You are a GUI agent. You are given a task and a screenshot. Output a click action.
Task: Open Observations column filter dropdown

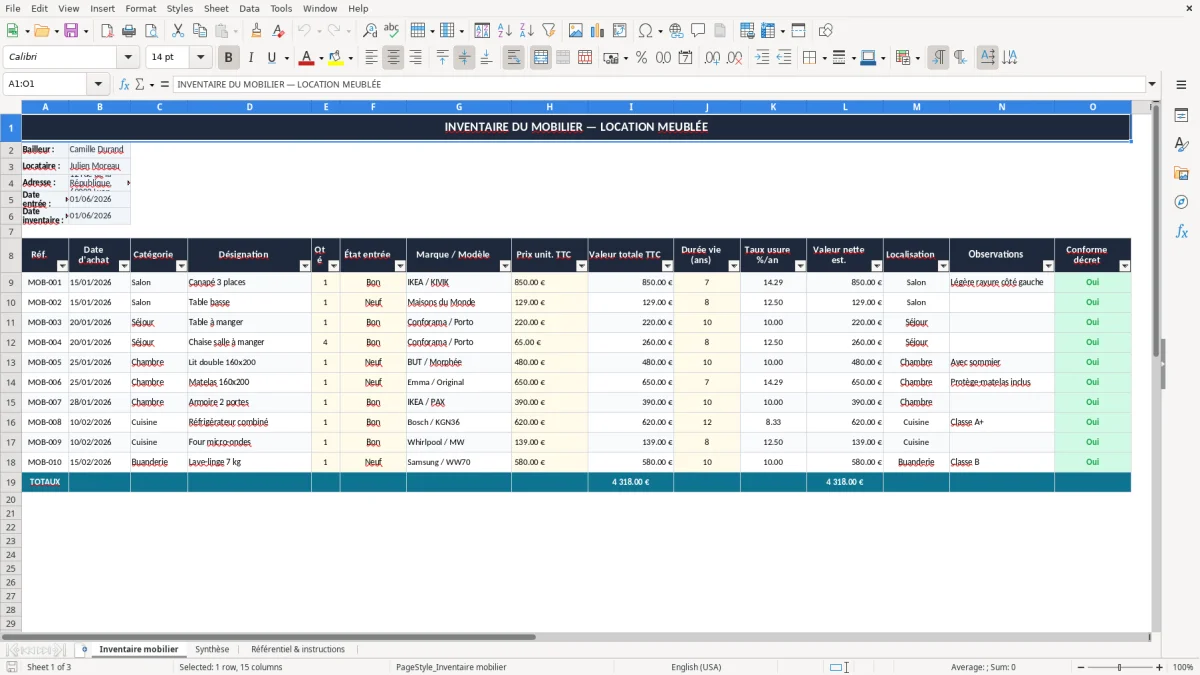(1048, 266)
